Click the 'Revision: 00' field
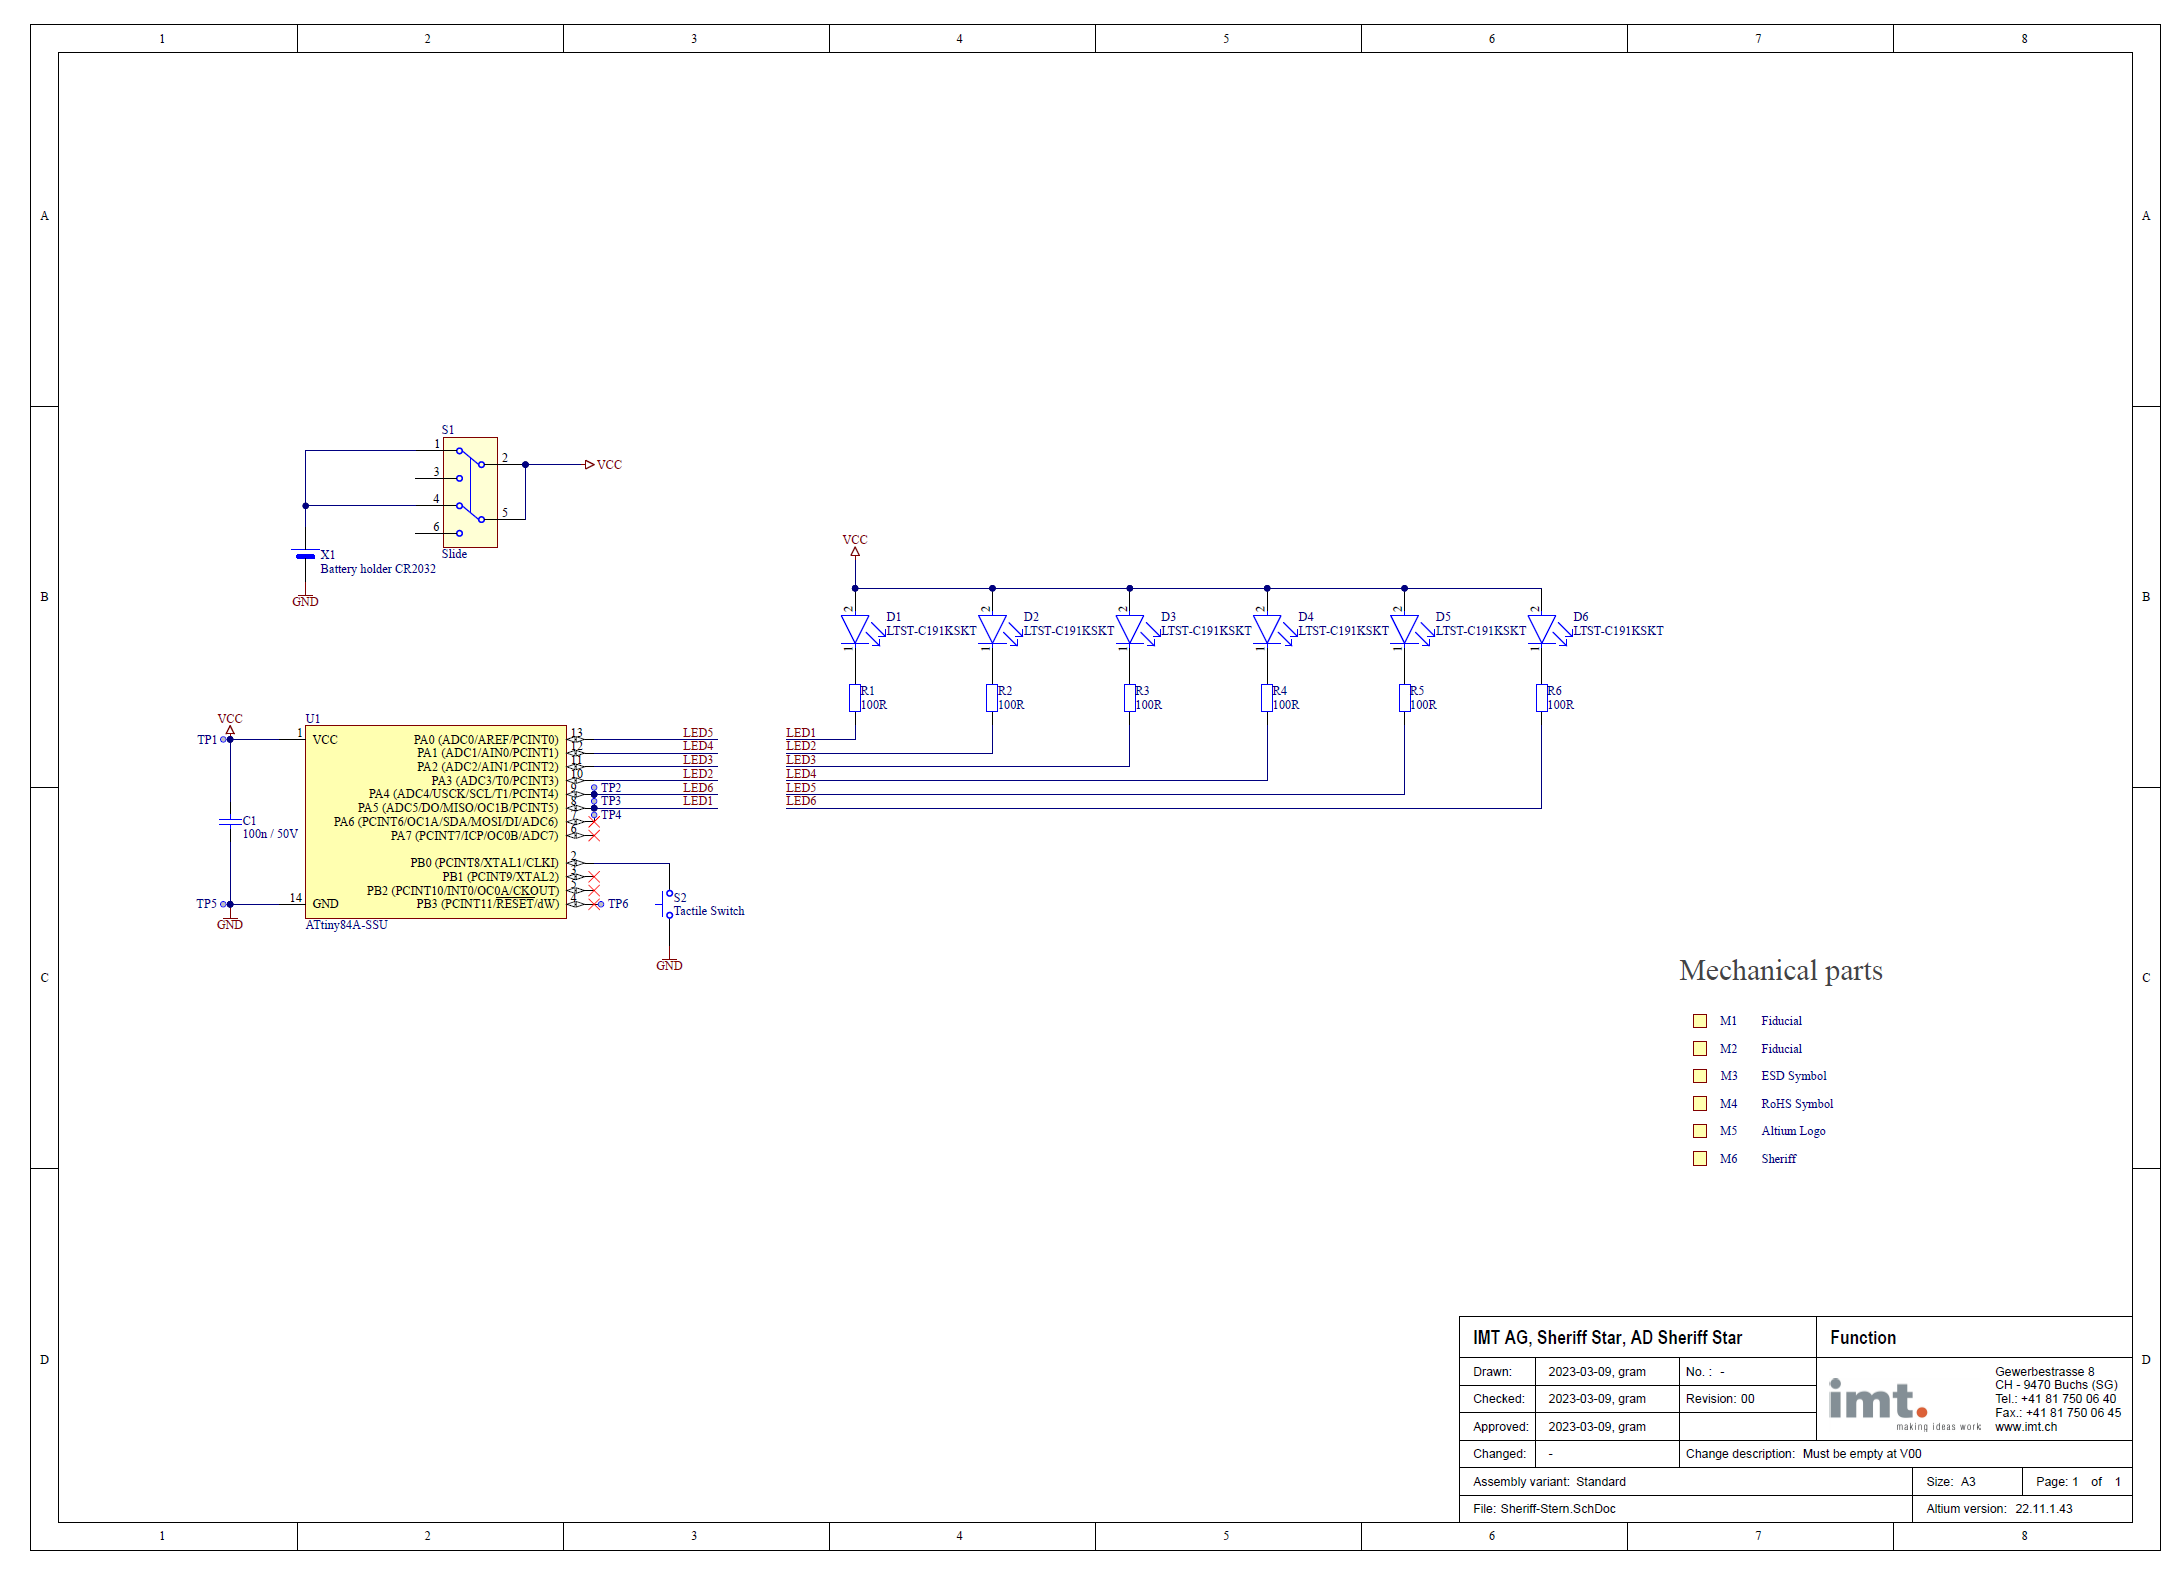This screenshot has width=2184, height=1581. pos(1720,1399)
